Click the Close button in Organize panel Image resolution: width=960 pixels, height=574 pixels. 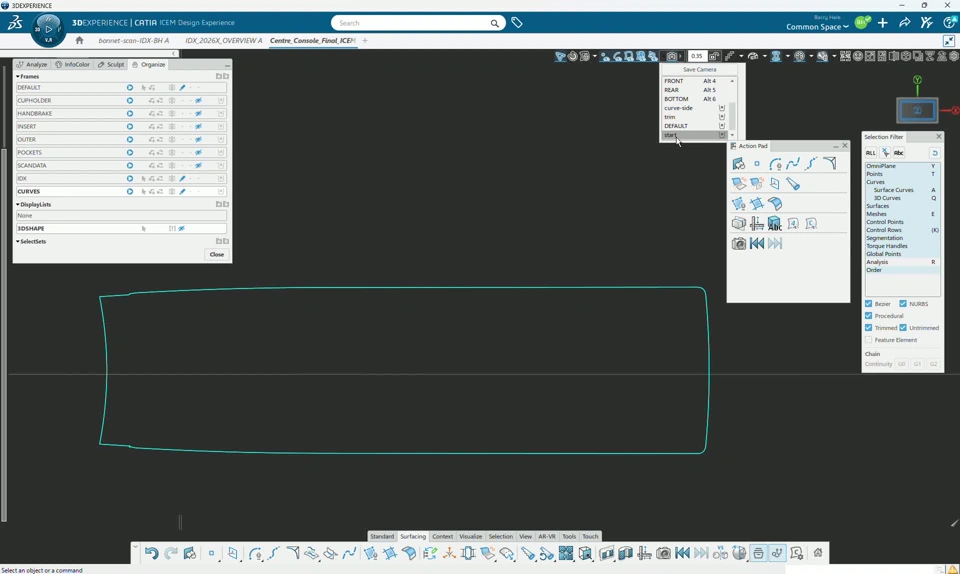(217, 255)
